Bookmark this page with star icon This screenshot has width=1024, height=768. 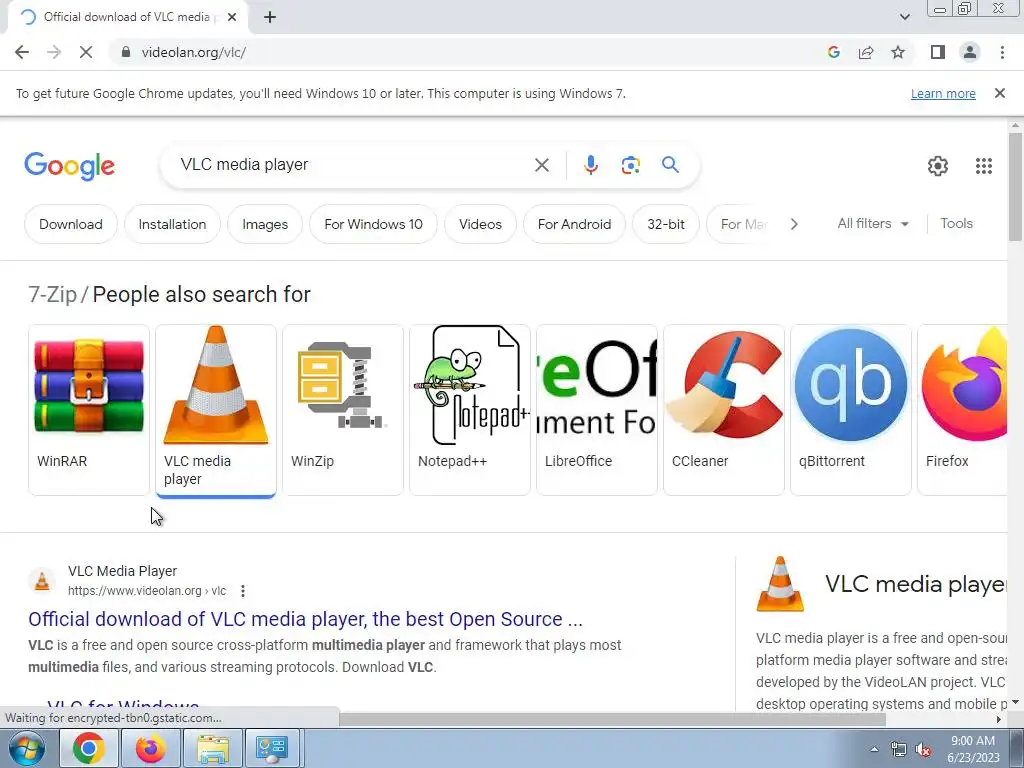coord(898,52)
